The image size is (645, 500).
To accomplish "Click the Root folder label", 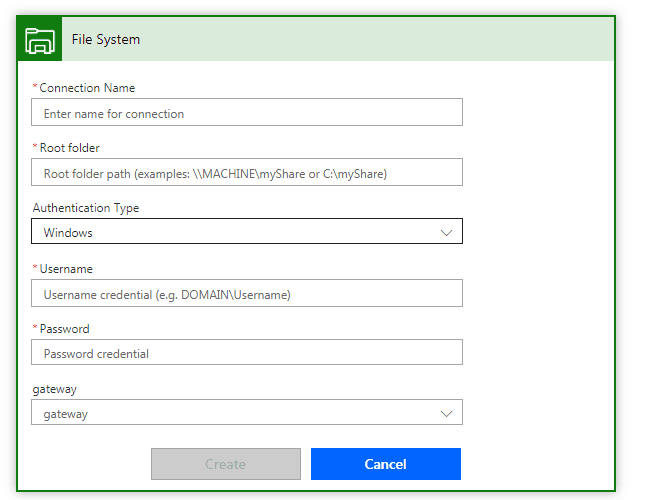I will coord(69,148).
